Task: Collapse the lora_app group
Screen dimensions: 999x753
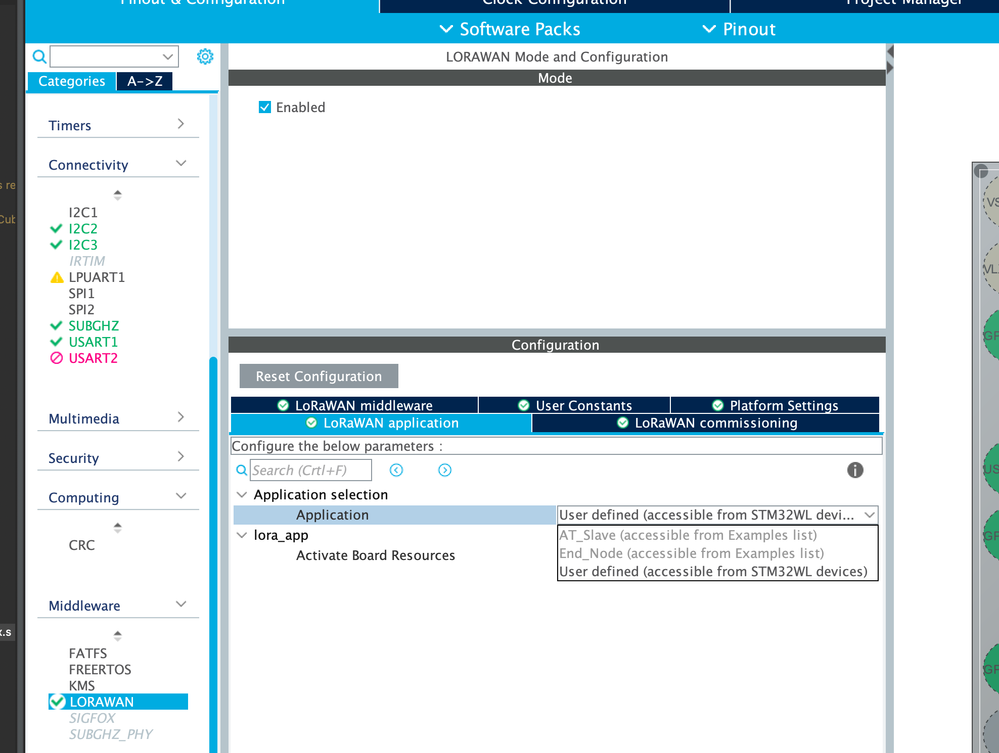Action: 241,535
